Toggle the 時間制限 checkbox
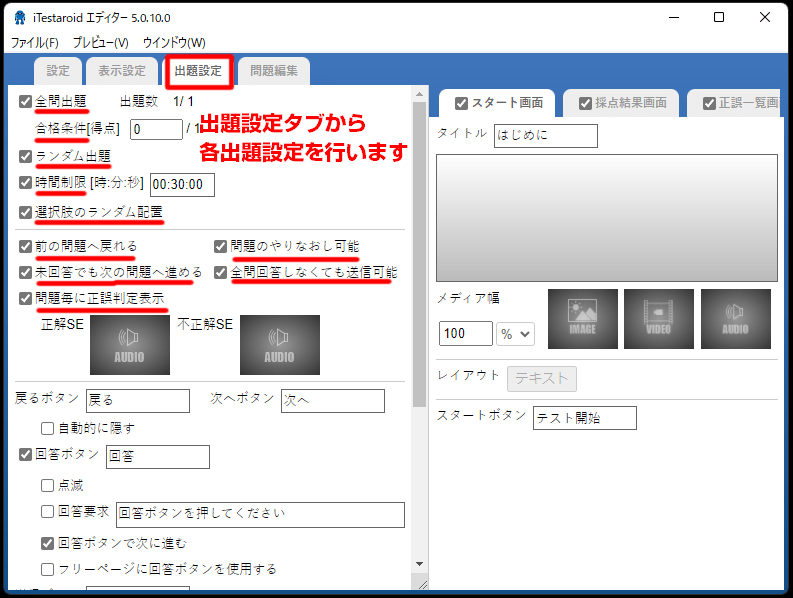793x598 pixels. coord(25,182)
